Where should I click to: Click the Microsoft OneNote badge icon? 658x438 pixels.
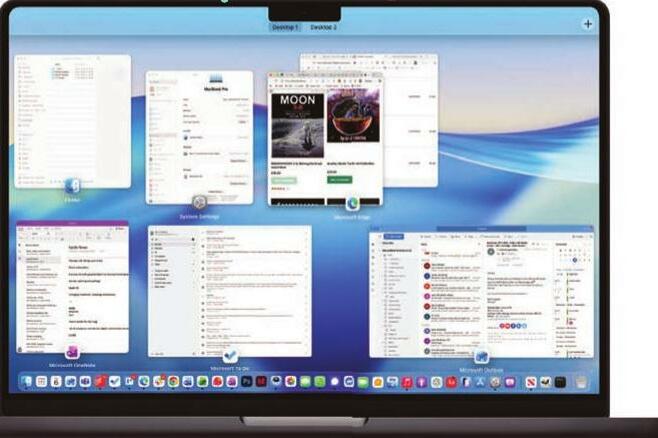[x=72, y=352]
